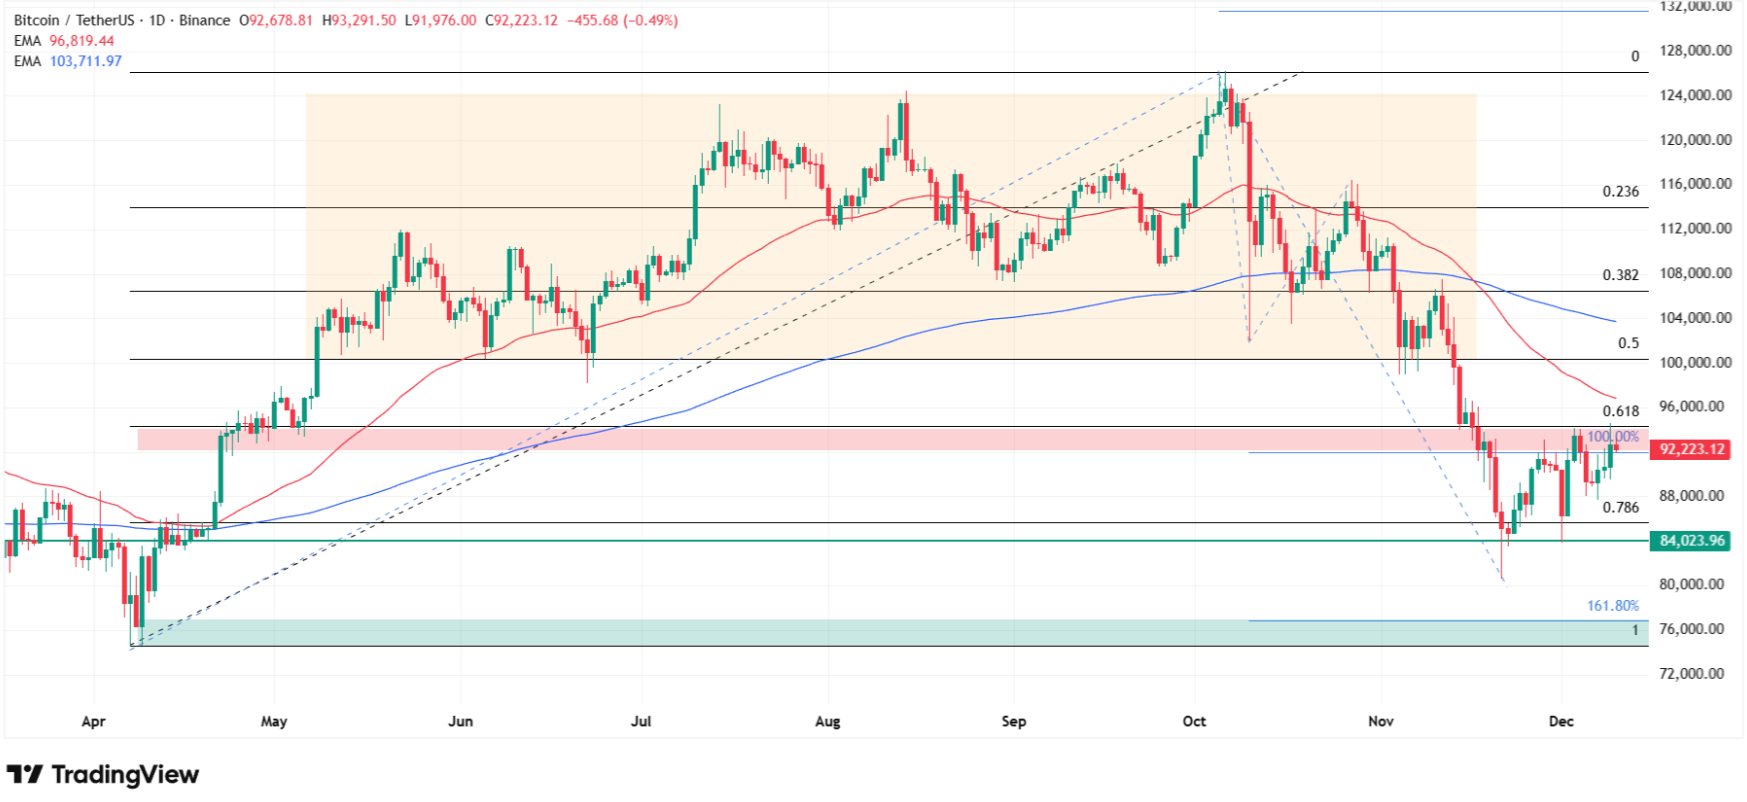Image resolution: width=1747 pixels, height=802 pixels.
Task: Click the Oct label on time axis
Action: tap(1194, 721)
